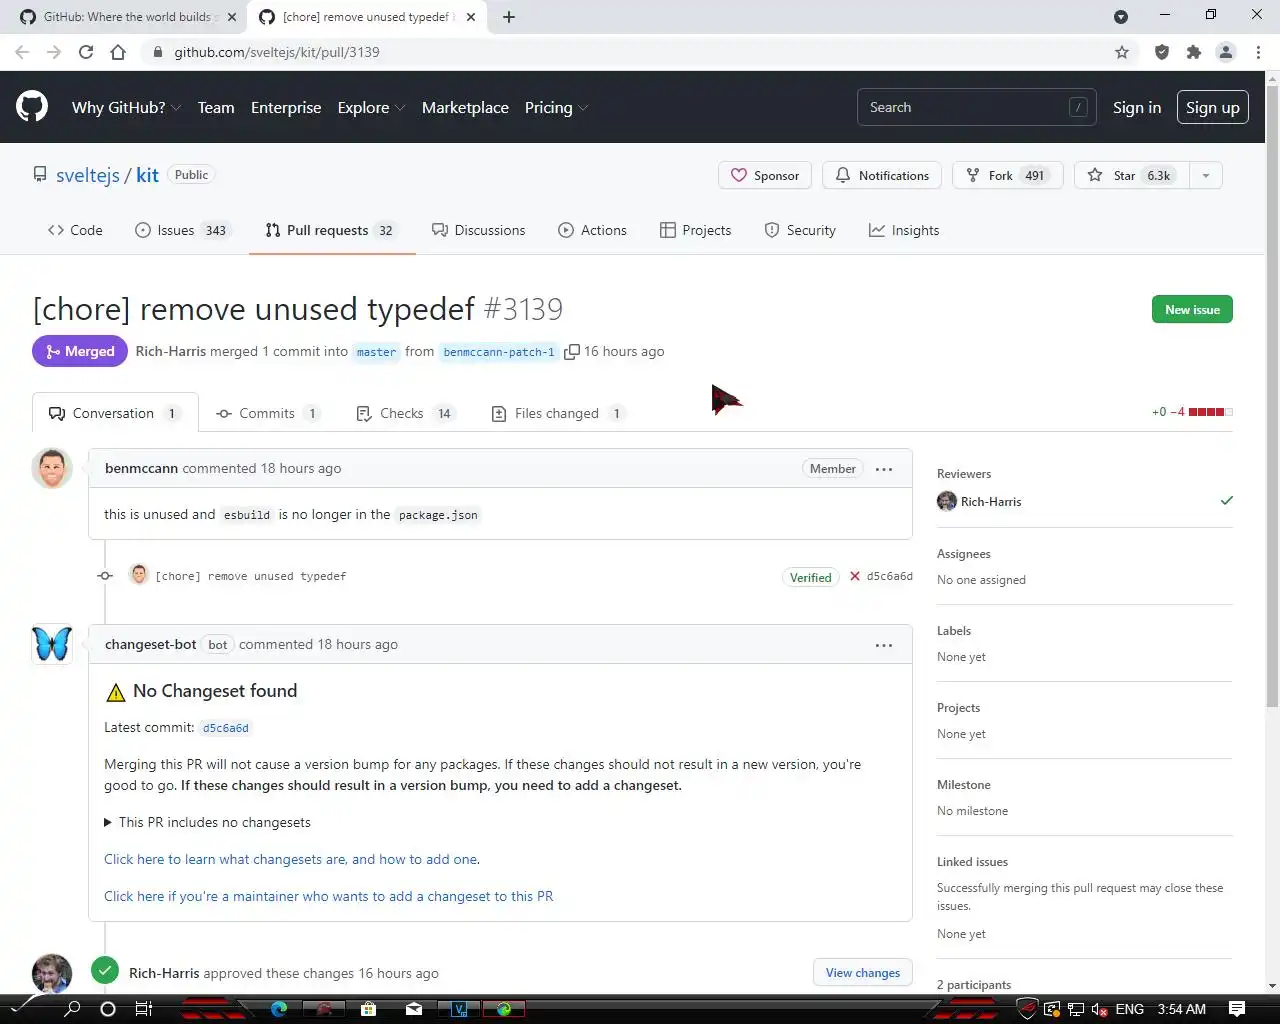This screenshot has width=1280, height=1024.
Task: Click the shield extension icon in toolbar
Action: click(x=1162, y=52)
